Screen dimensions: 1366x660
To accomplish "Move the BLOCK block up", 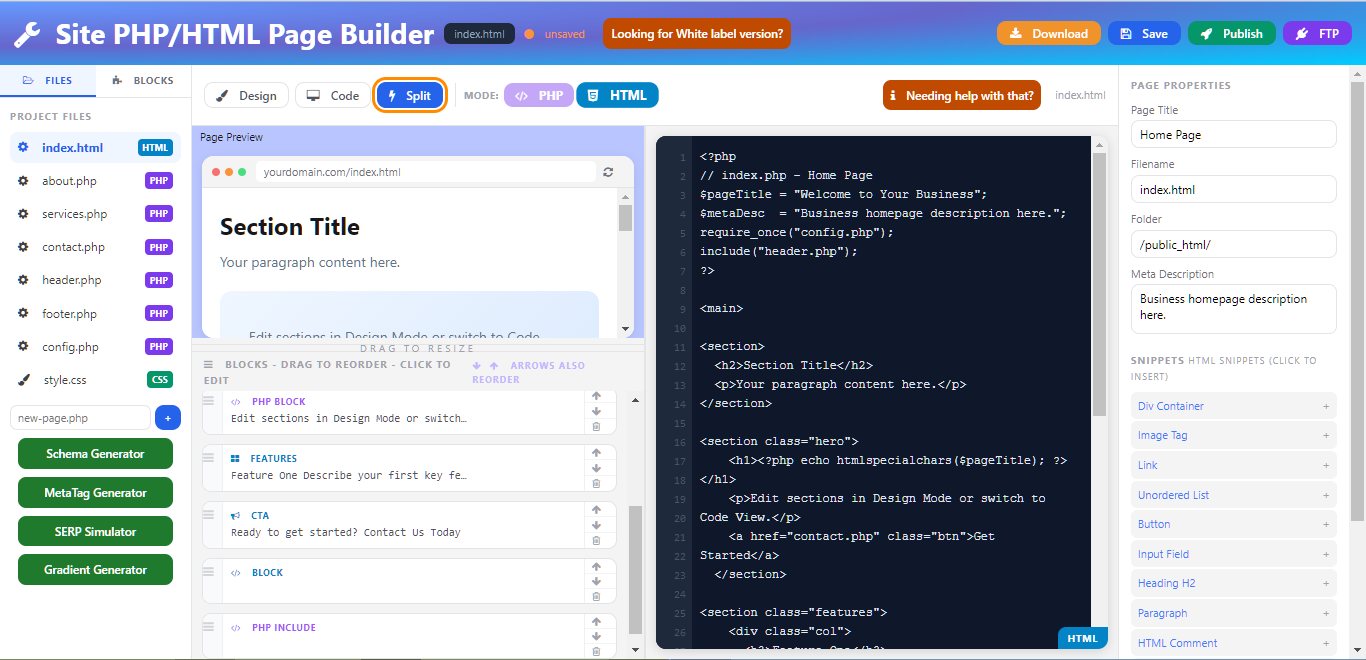I will click(596, 566).
